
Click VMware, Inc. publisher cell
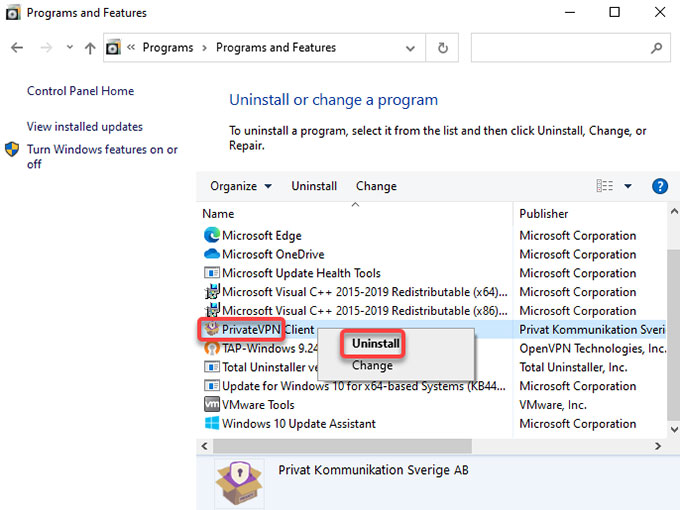pos(553,405)
